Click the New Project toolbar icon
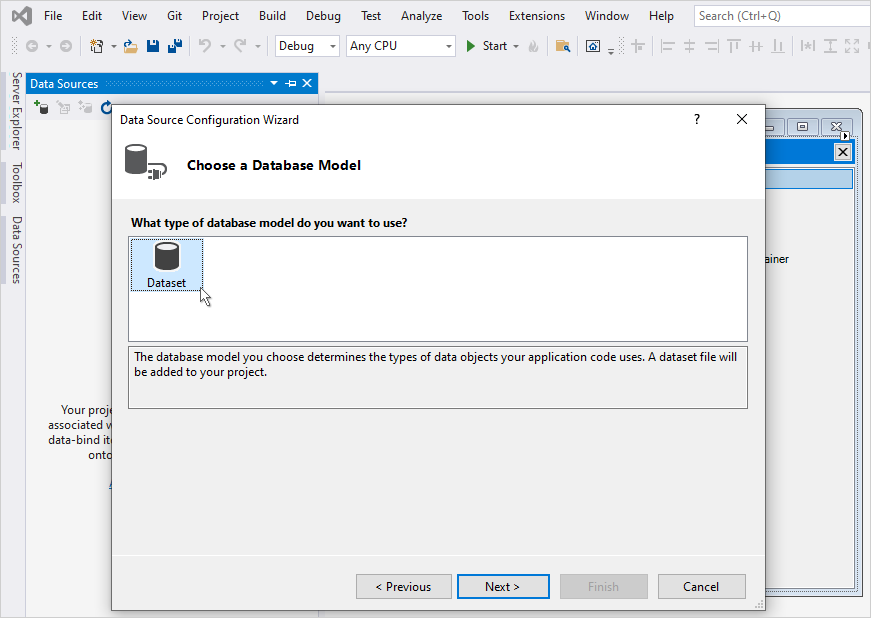The width and height of the screenshot is (871, 618). [97, 46]
